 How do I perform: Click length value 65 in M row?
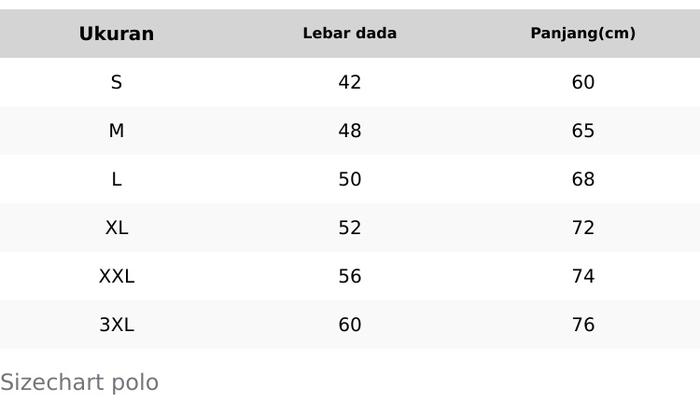tap(583, 131)
